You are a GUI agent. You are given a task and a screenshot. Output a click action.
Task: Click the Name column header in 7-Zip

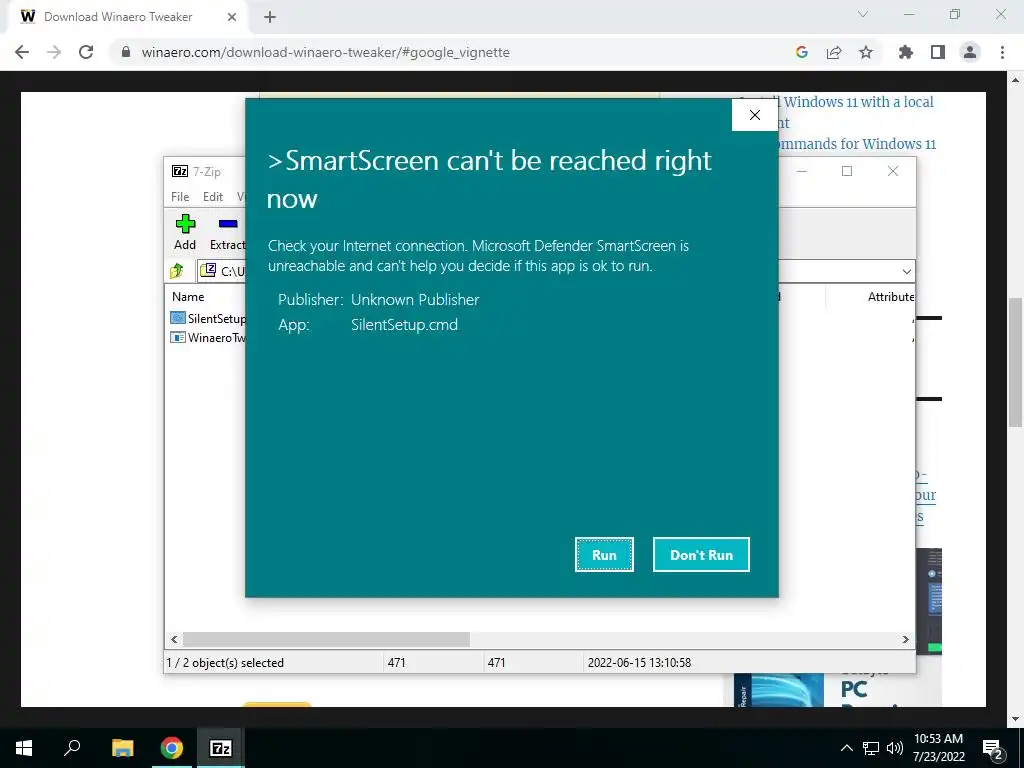point(188,296)
